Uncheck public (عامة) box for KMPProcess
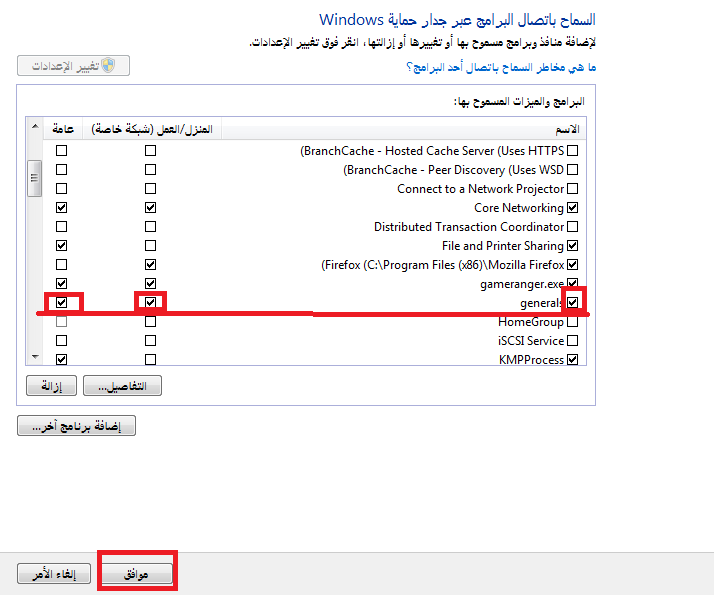The width and height of the screenshot is (714, 595). pos(61,359)
